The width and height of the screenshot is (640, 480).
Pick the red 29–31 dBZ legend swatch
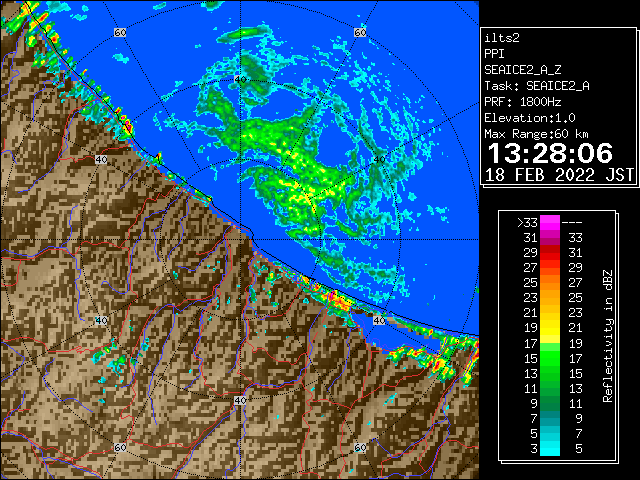coord(550,253)
